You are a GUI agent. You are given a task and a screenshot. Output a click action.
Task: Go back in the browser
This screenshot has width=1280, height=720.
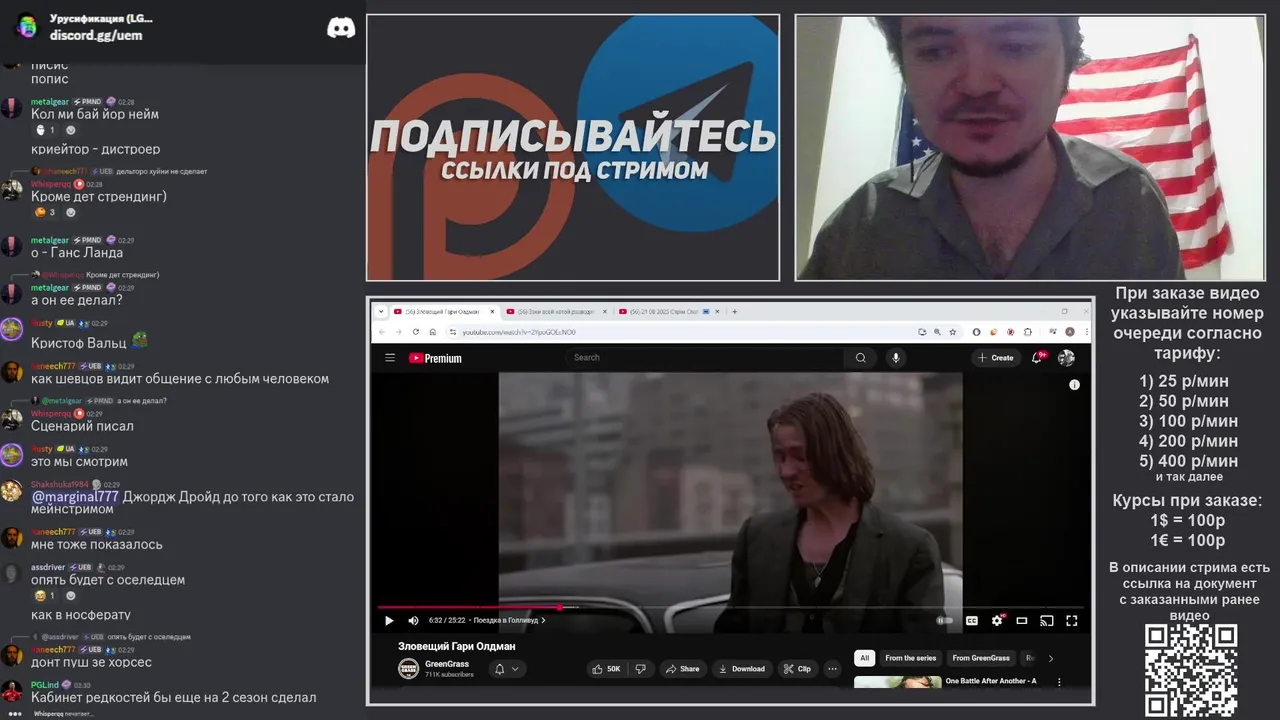point(381,332)
